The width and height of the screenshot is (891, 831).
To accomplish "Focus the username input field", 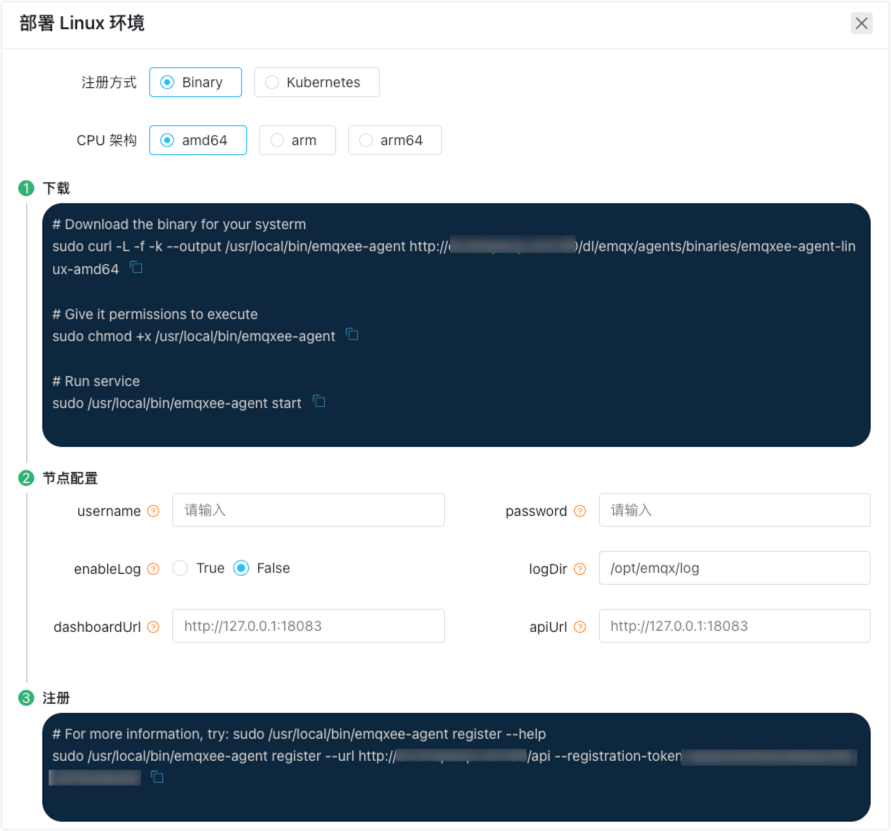I will click(x=308, y=510).
